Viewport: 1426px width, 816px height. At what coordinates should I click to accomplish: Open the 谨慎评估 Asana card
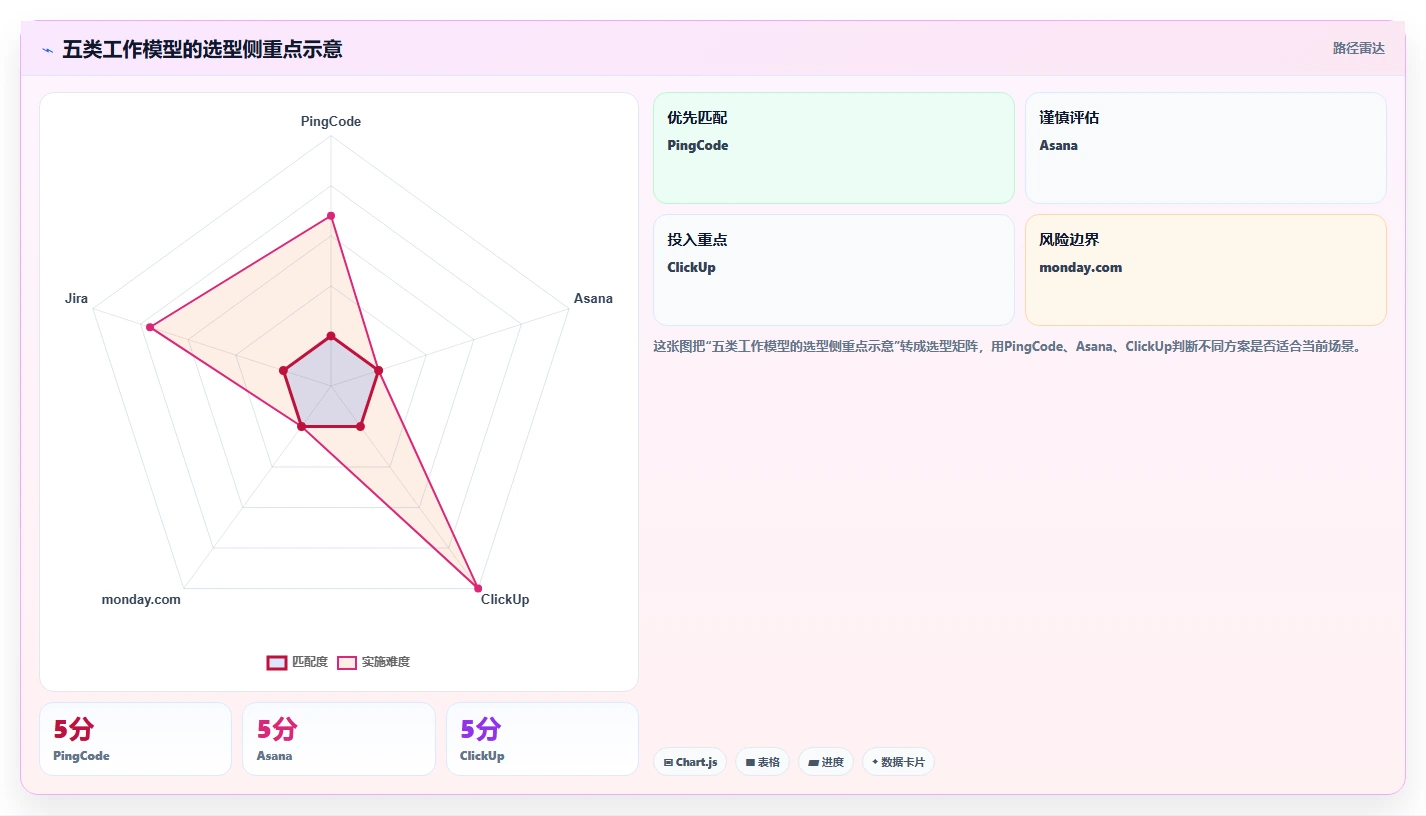tap(1206, 148)
